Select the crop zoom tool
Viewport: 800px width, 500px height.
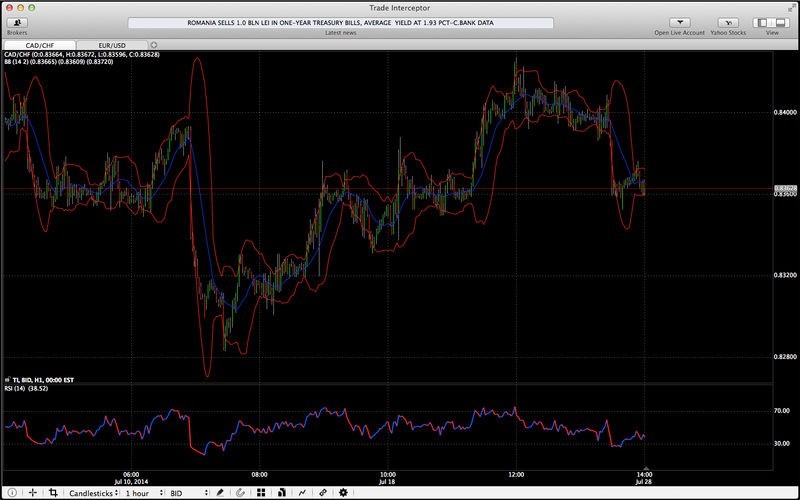coord(53,493)
